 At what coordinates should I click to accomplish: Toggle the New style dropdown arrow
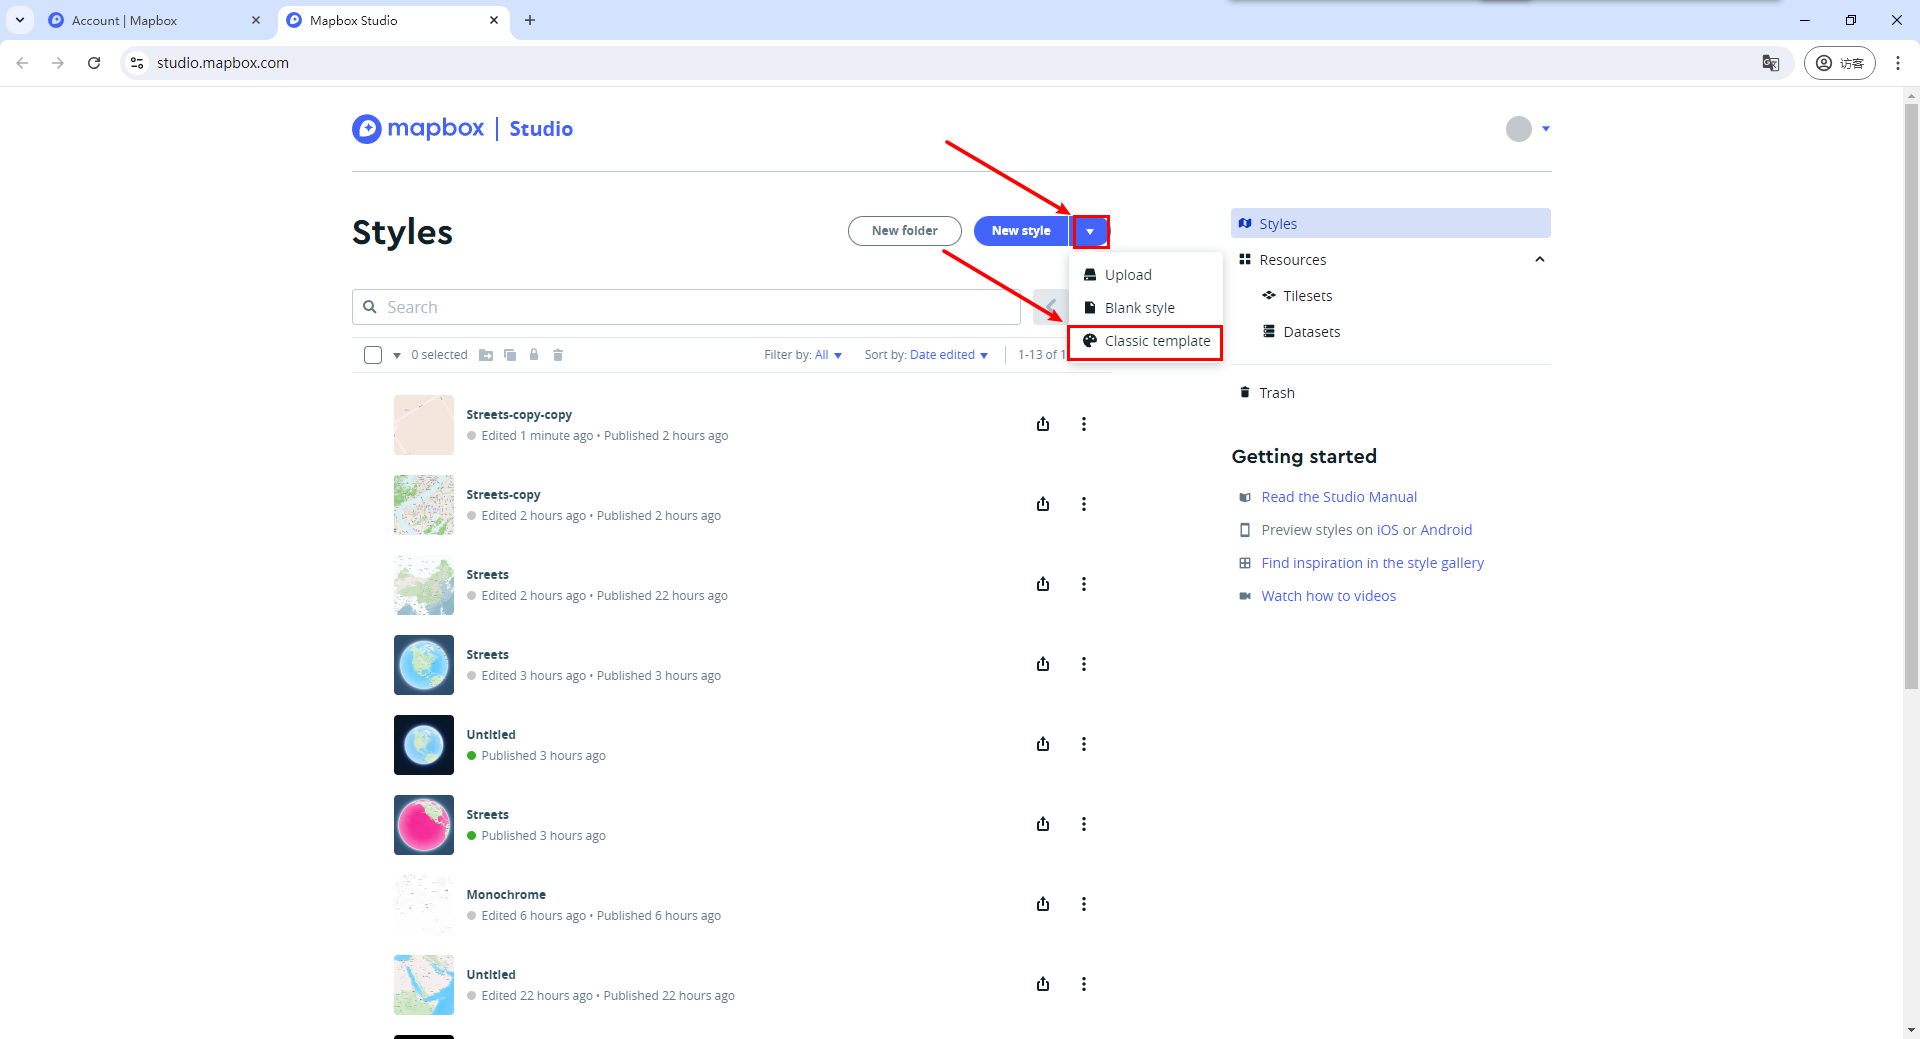click(x=1090, y=231)
